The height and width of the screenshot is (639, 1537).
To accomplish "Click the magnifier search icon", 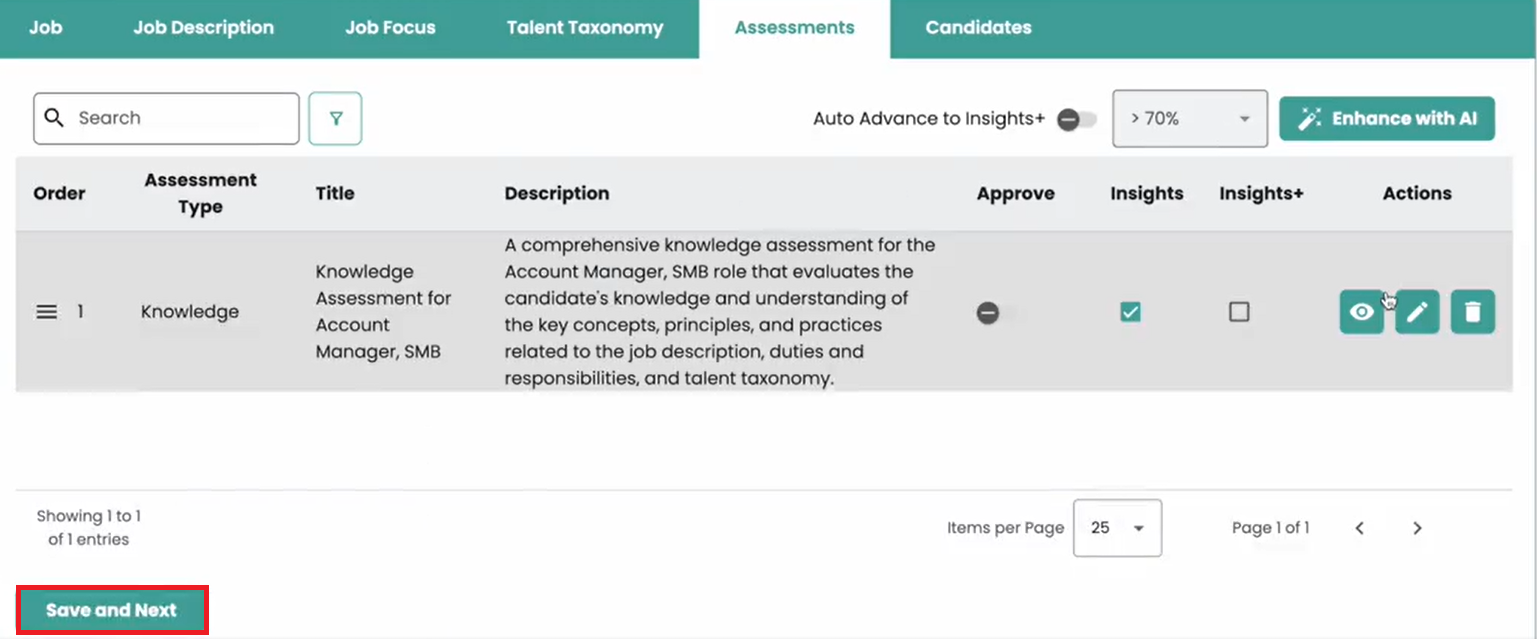I will point(55,118).
